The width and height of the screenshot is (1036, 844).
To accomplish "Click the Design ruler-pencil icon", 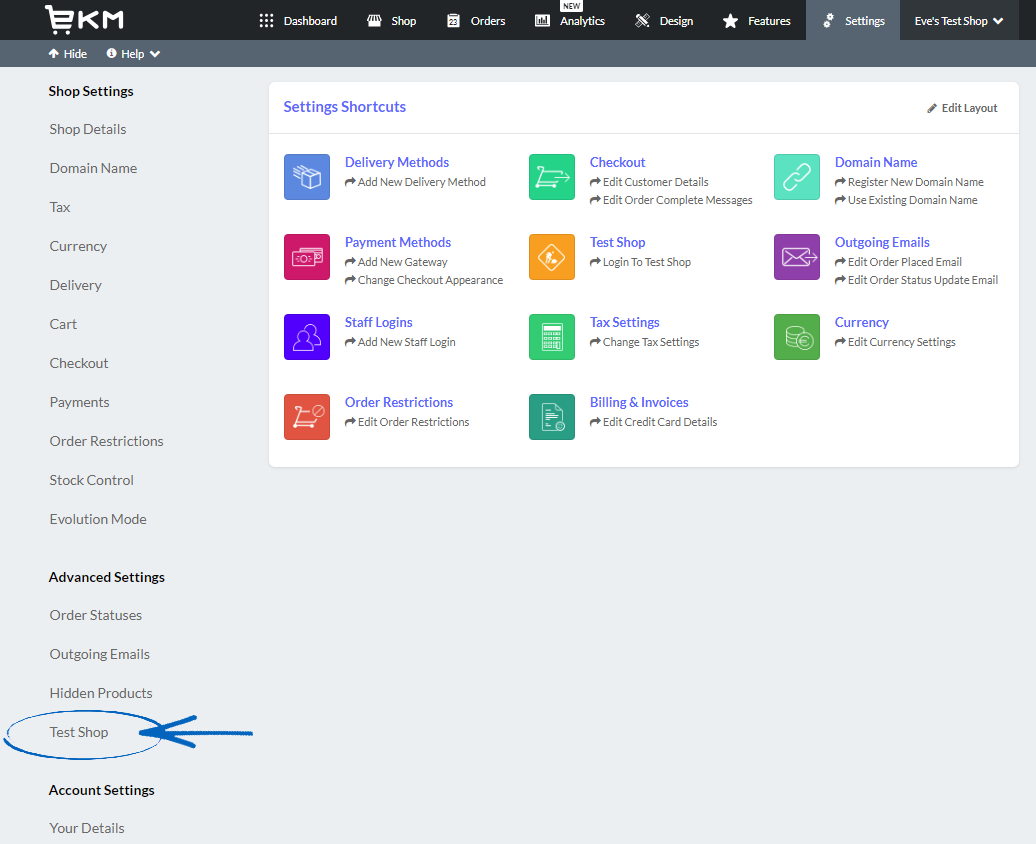I will (x=642, y=21).
